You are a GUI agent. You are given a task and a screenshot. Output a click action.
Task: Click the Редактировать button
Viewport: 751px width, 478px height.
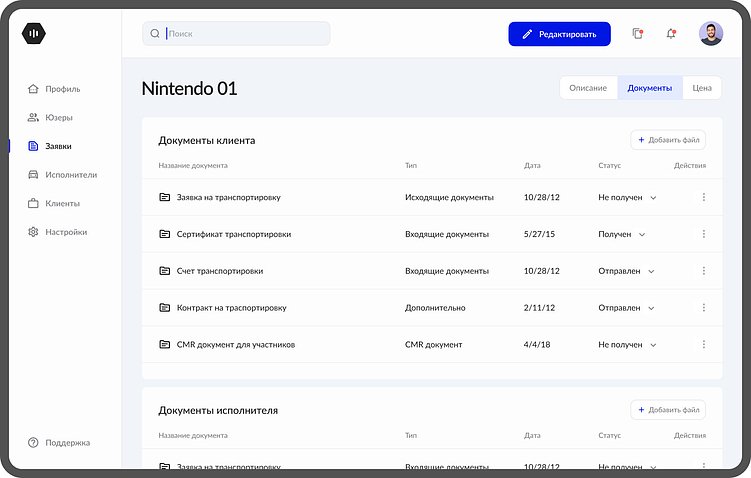(x=559, y=34)
